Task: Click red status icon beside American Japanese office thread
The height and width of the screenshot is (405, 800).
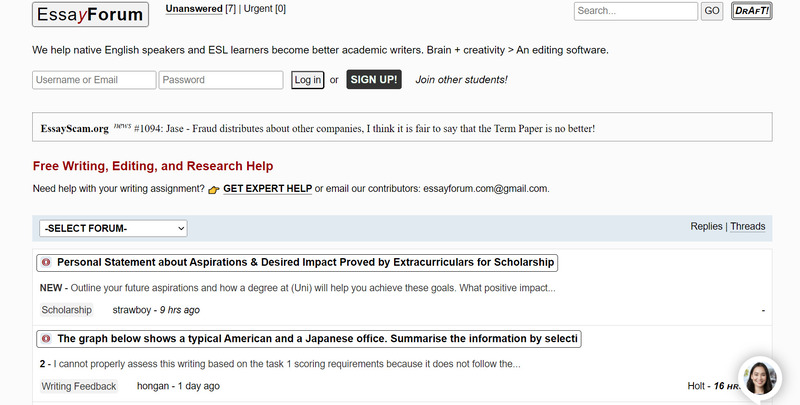Action: [46, 339]
